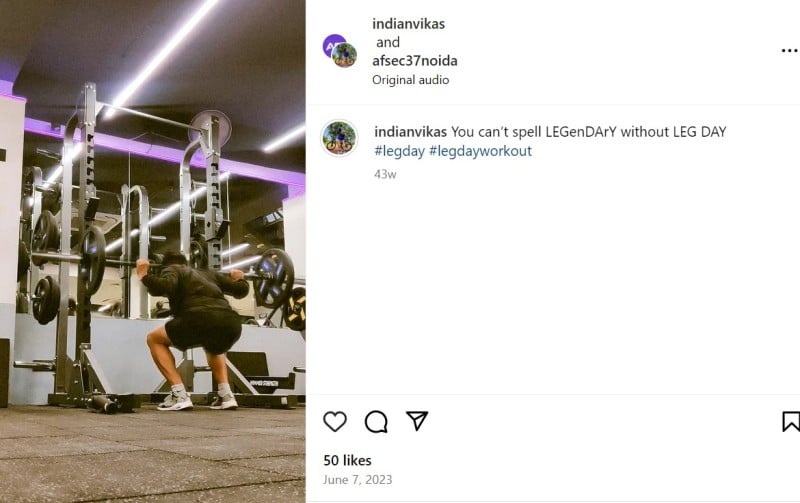
Task: Open more options three-dot menu
Action: [789, 51]
